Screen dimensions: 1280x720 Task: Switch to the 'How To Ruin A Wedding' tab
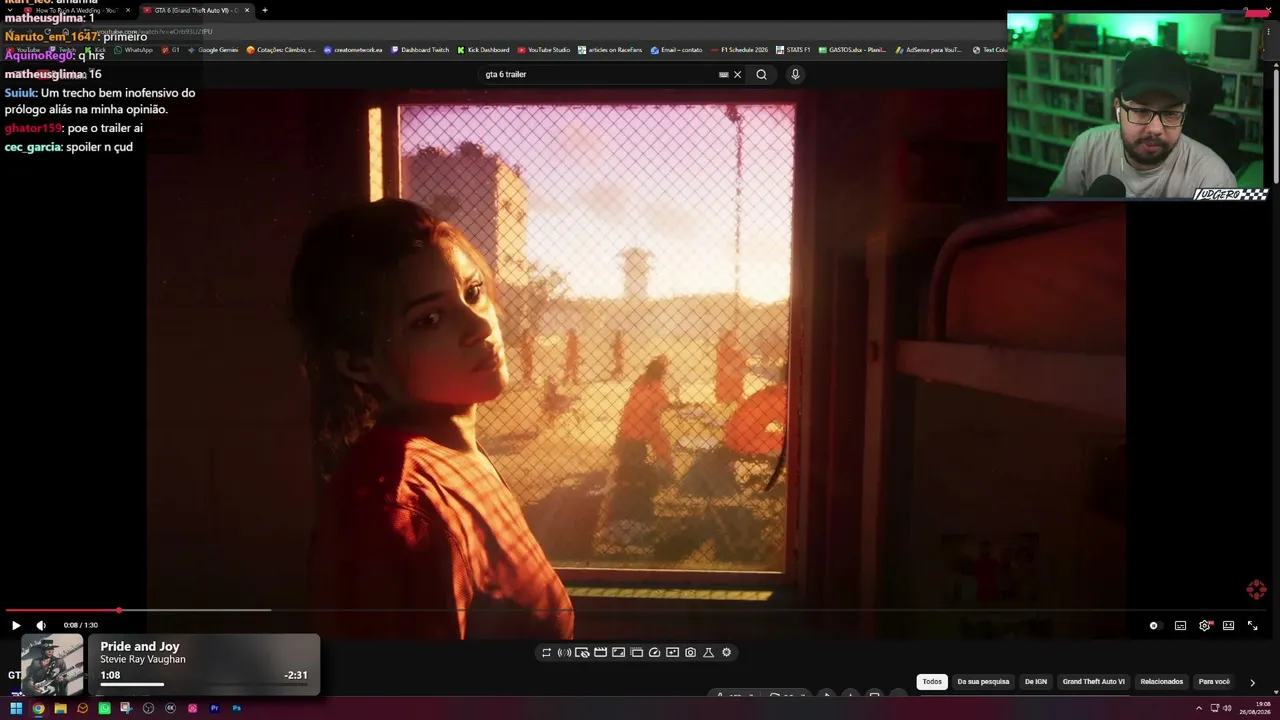coord(77,10)
